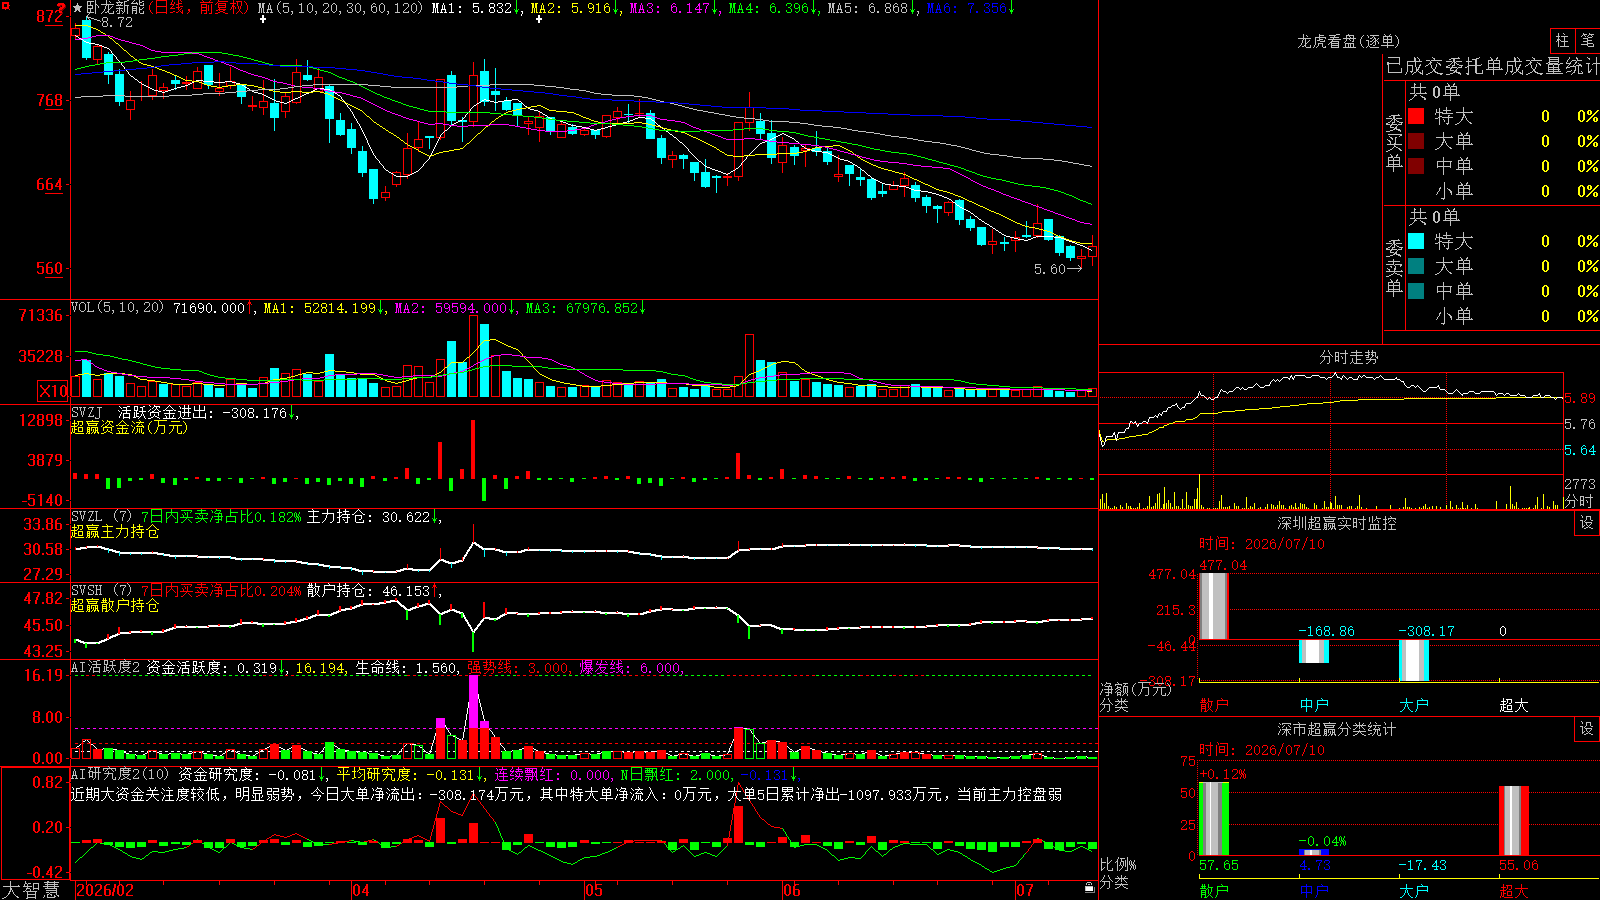Click the 超赢主力持仓 label

pos(115,531)
